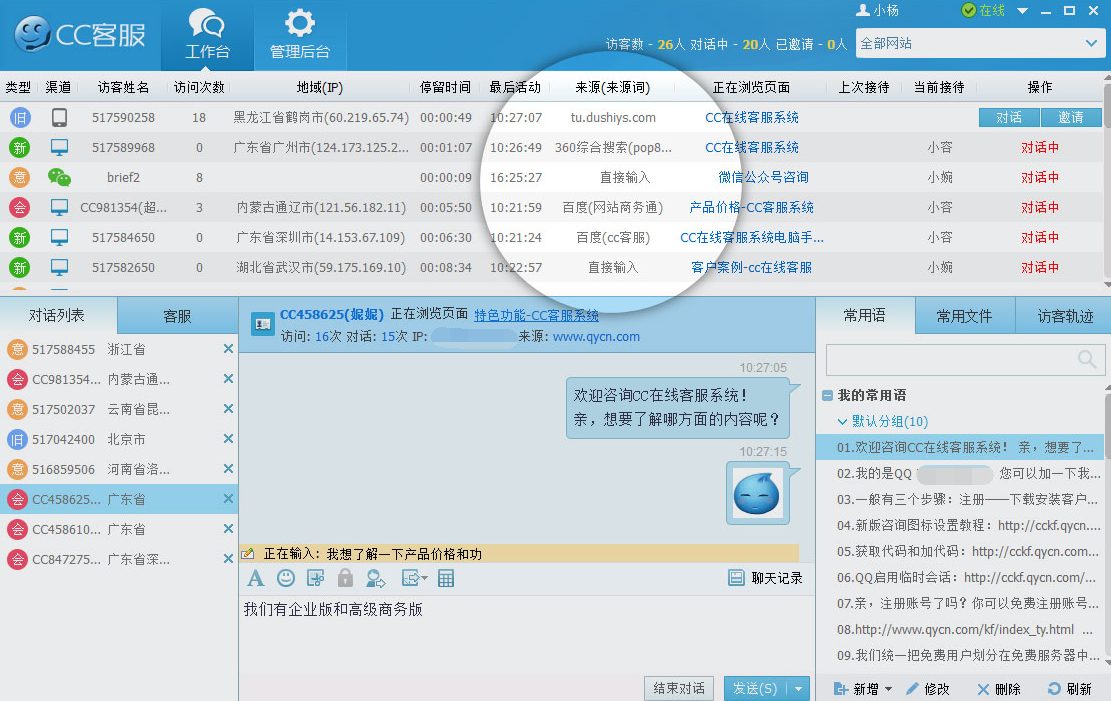Close the 516859506 河南省洛 conversation
This screenshot has width=1111, height=701.
tap(228, 469)
